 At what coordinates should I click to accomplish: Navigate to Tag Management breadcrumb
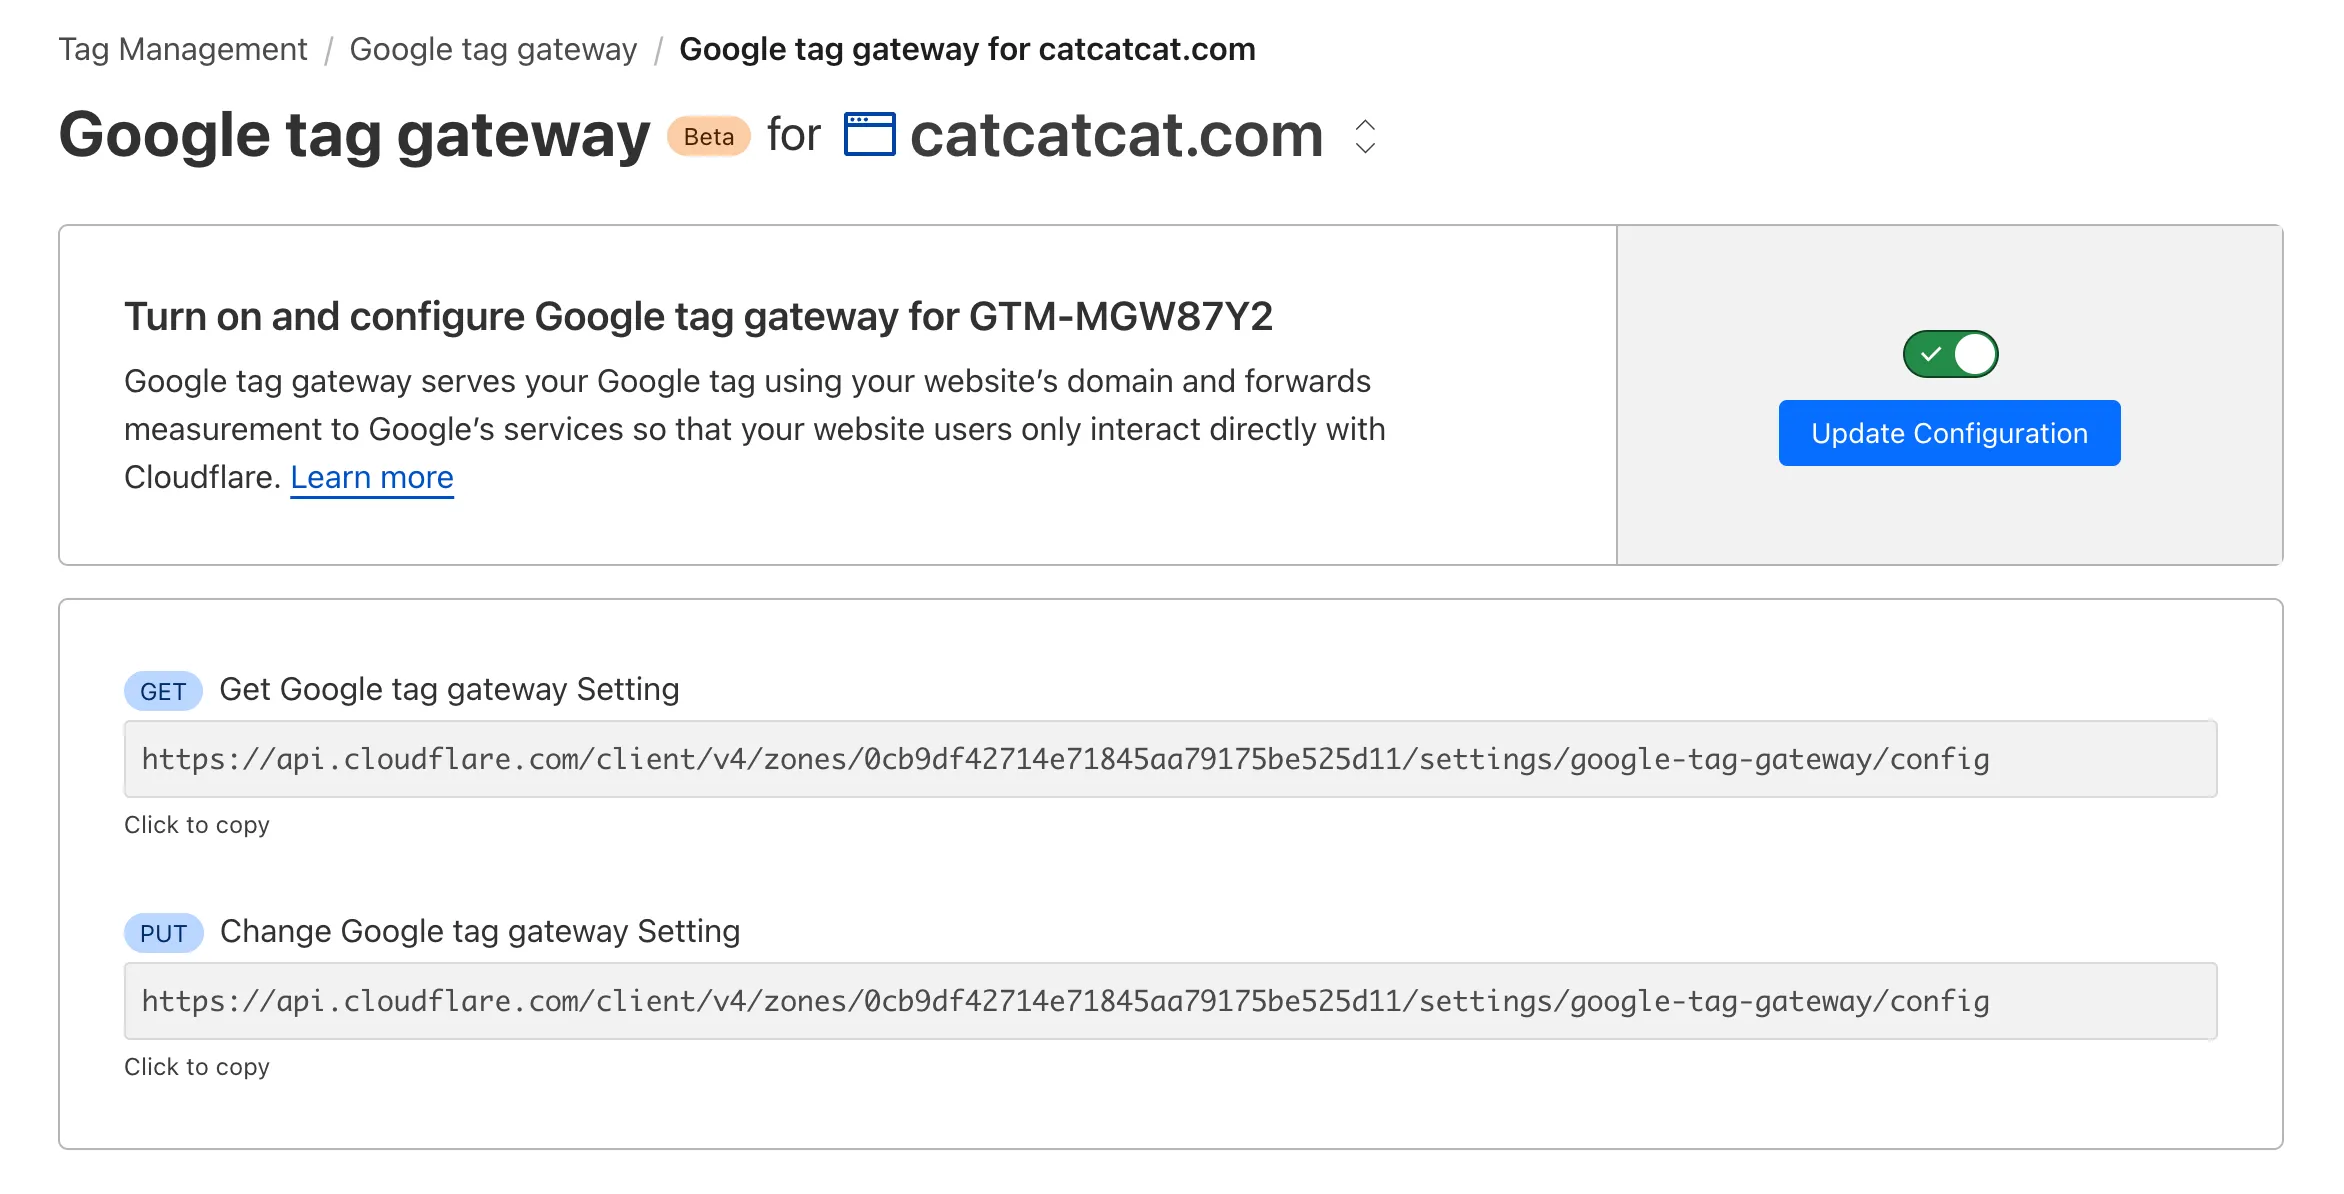(183, 48)
